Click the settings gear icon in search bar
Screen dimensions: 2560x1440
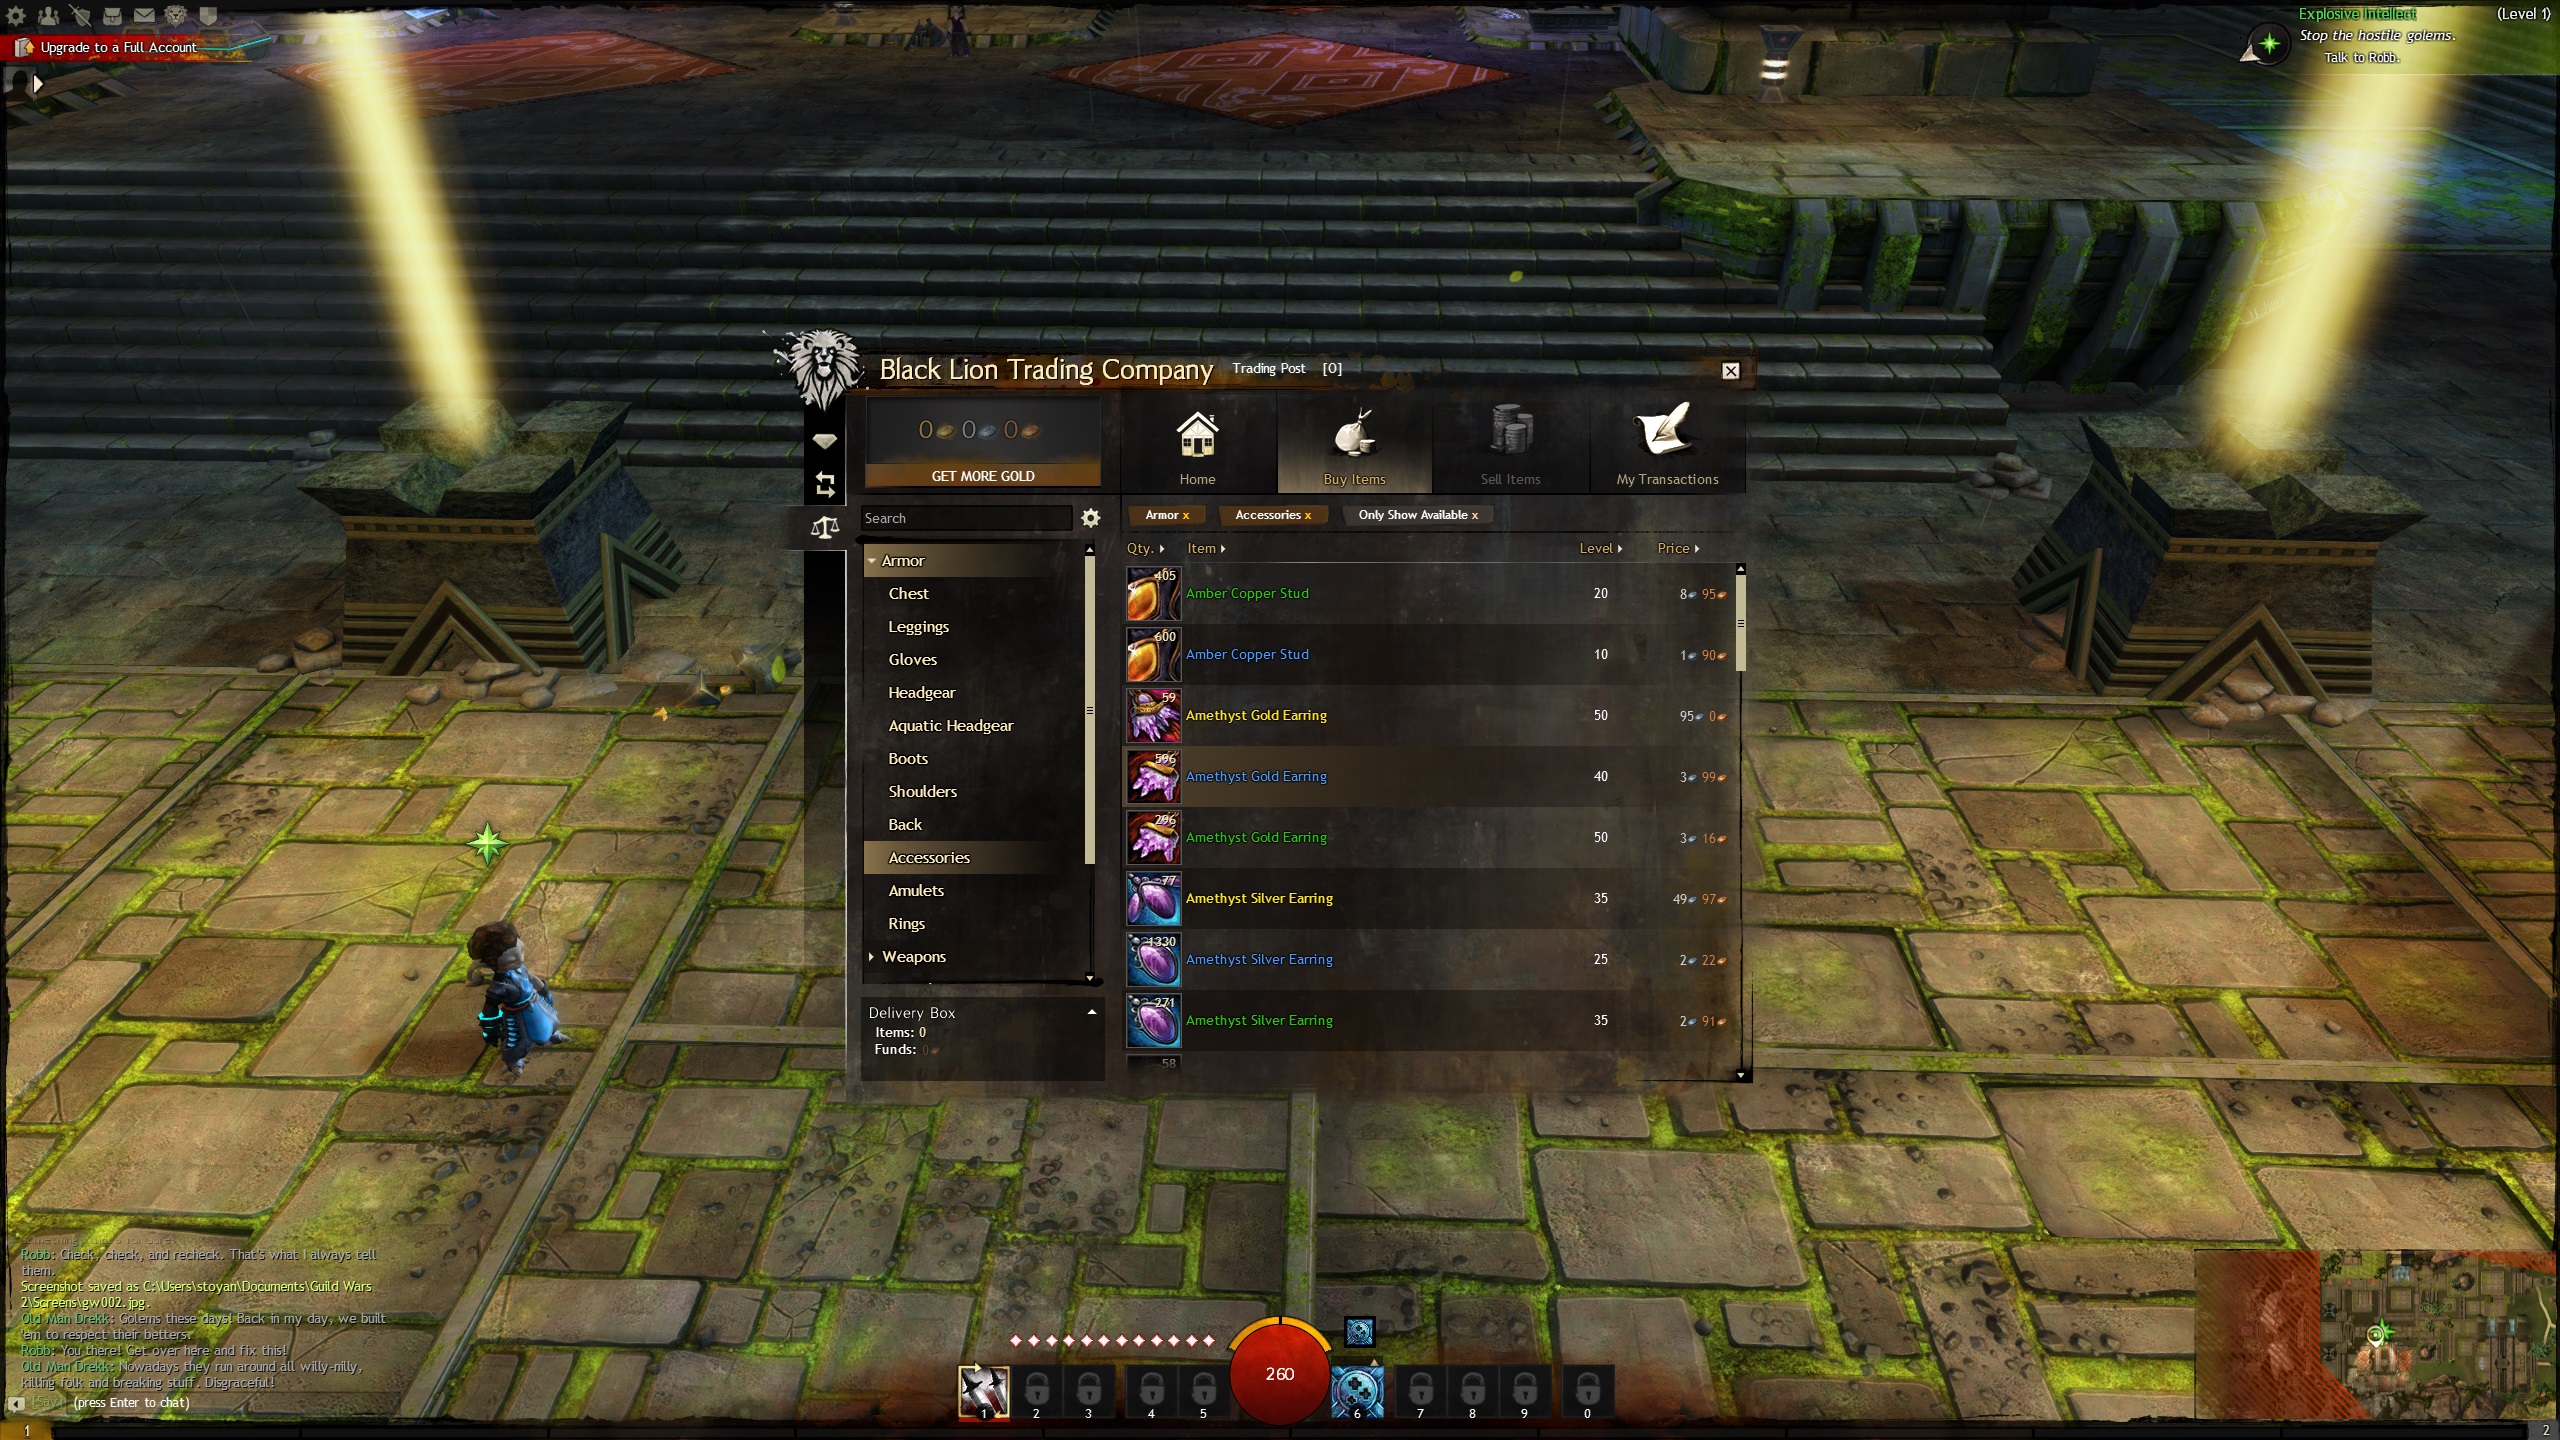click(1090, 517)
